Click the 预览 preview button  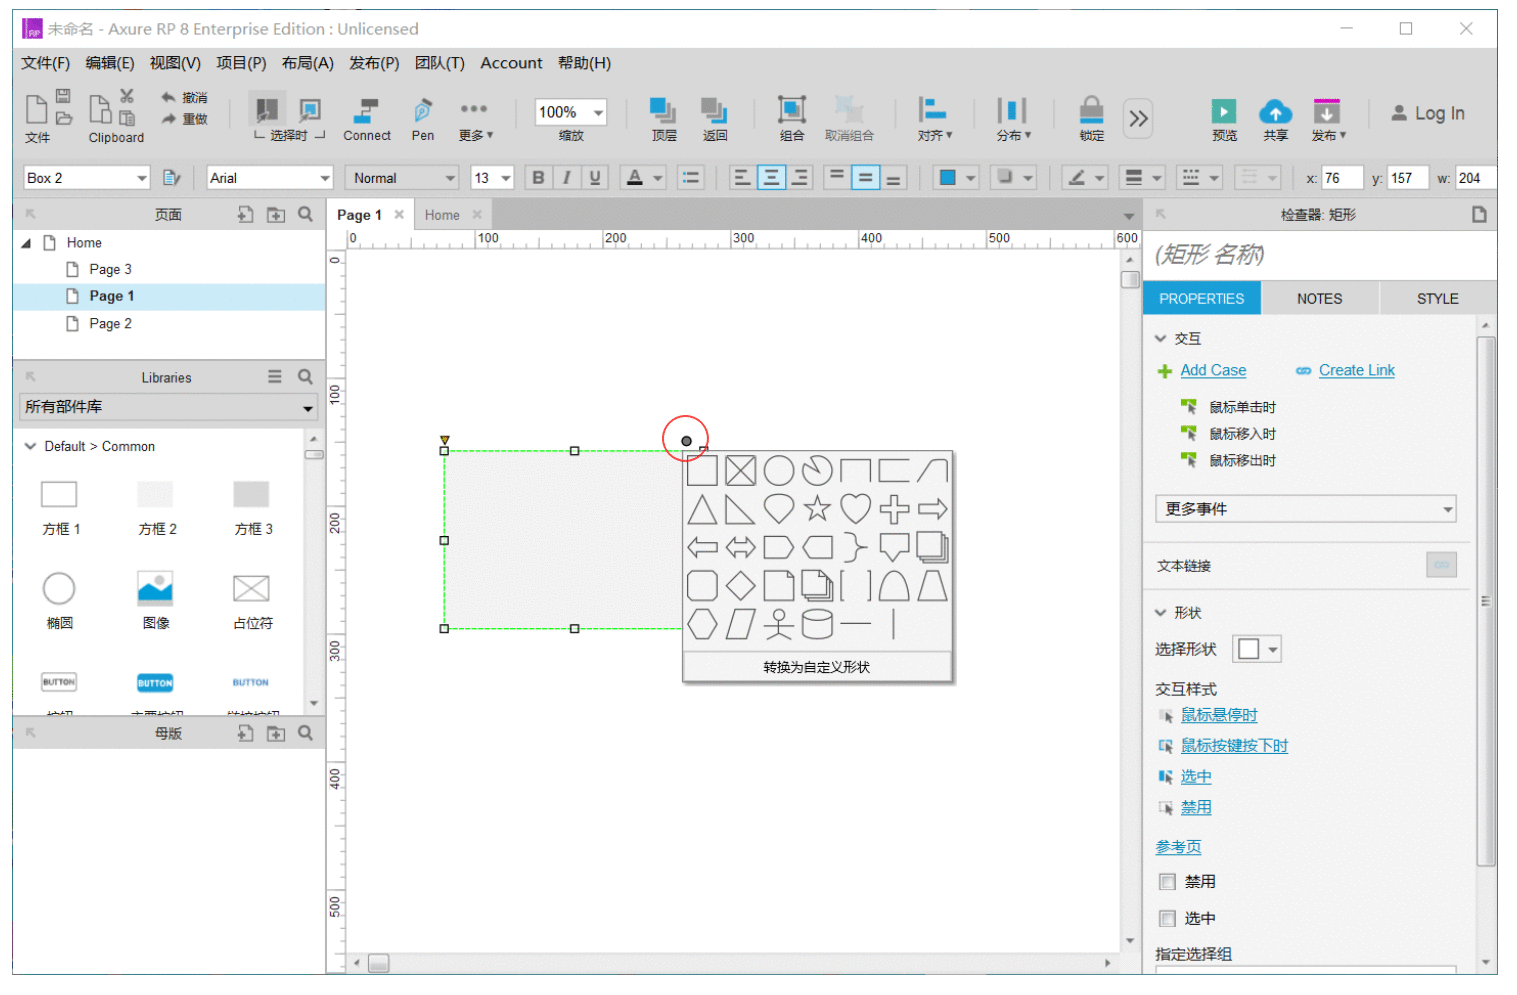[1224, 120]
